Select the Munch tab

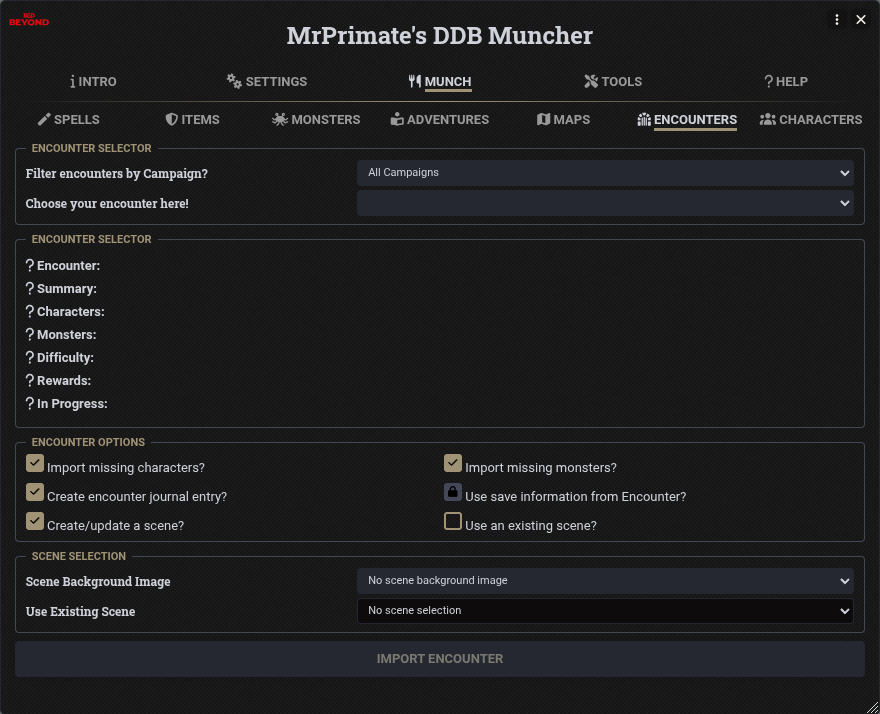coord(439,82)
